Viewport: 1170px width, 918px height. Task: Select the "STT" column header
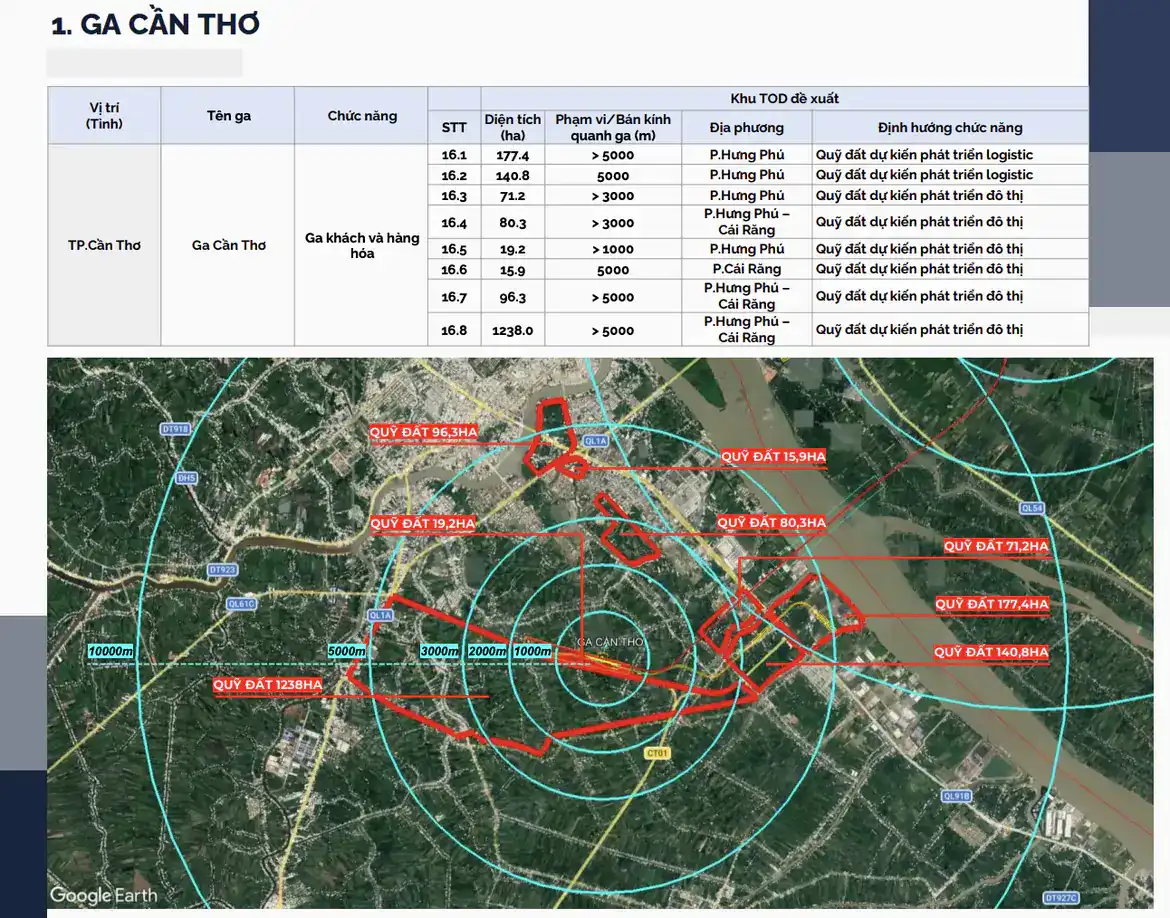click(x=454, y=128)
